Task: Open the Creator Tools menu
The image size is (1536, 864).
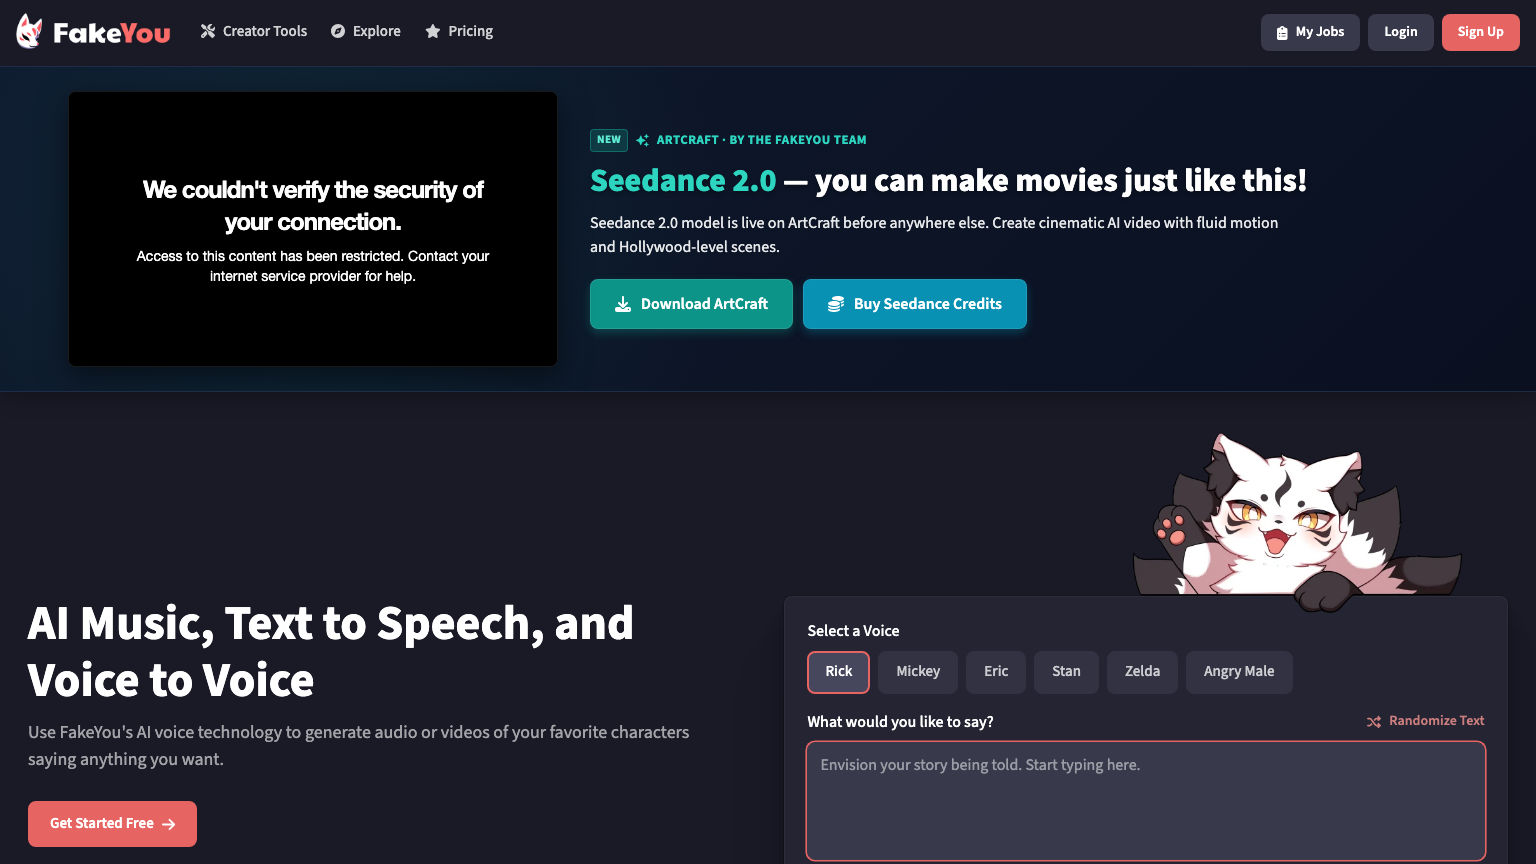Action: (x=254, y=31)
